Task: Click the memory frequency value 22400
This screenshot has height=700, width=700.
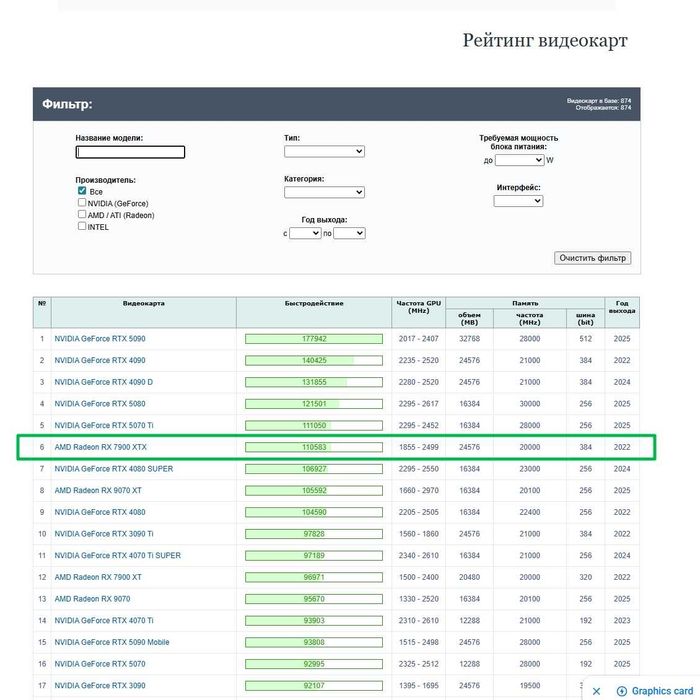Action: 529,512
